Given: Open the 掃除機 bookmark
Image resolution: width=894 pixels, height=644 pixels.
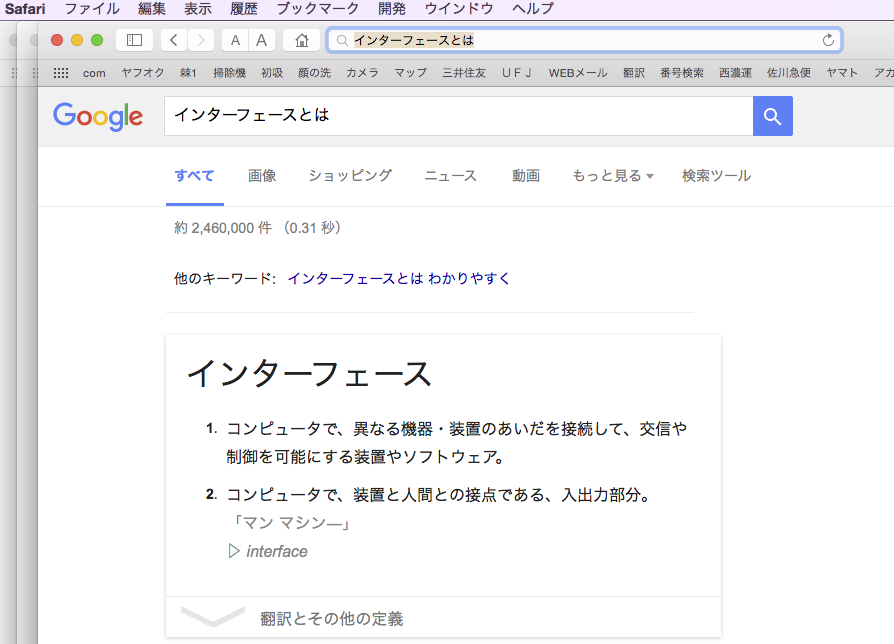Looking at the screenshot, I should pyautogui.click(x=229, y=73).
